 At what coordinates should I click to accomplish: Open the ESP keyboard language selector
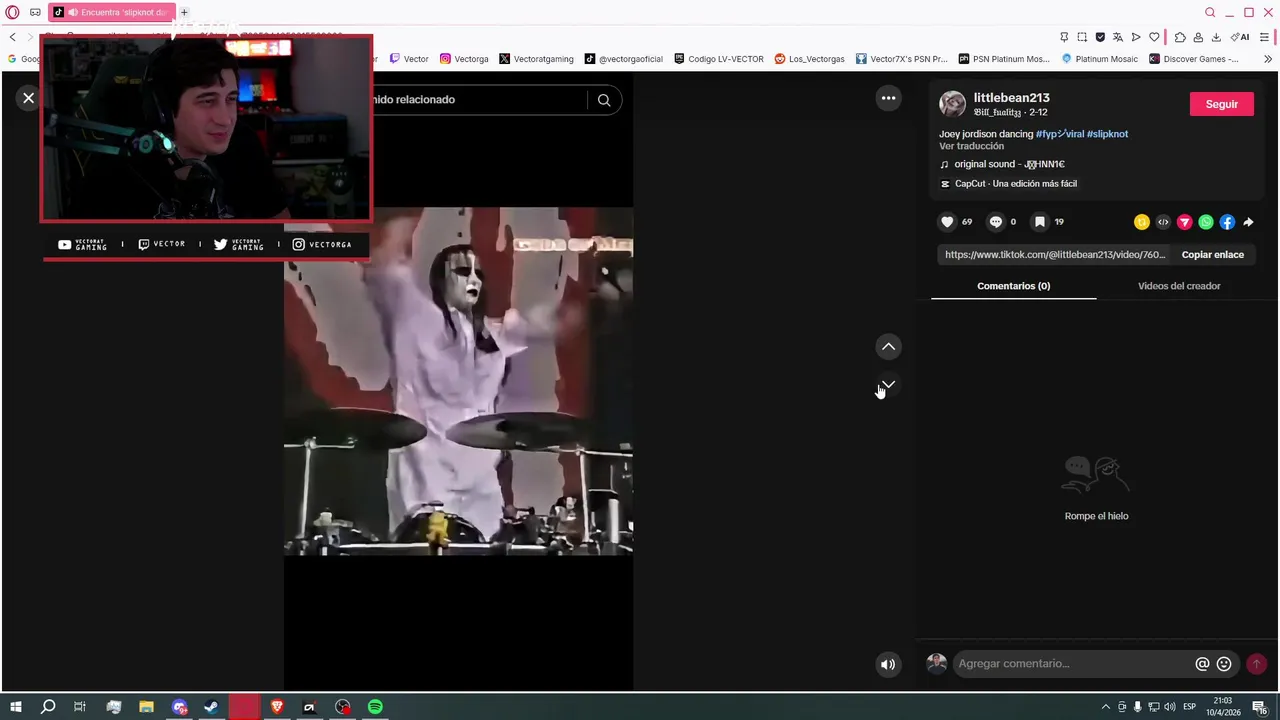click(x=1189, y=707)
